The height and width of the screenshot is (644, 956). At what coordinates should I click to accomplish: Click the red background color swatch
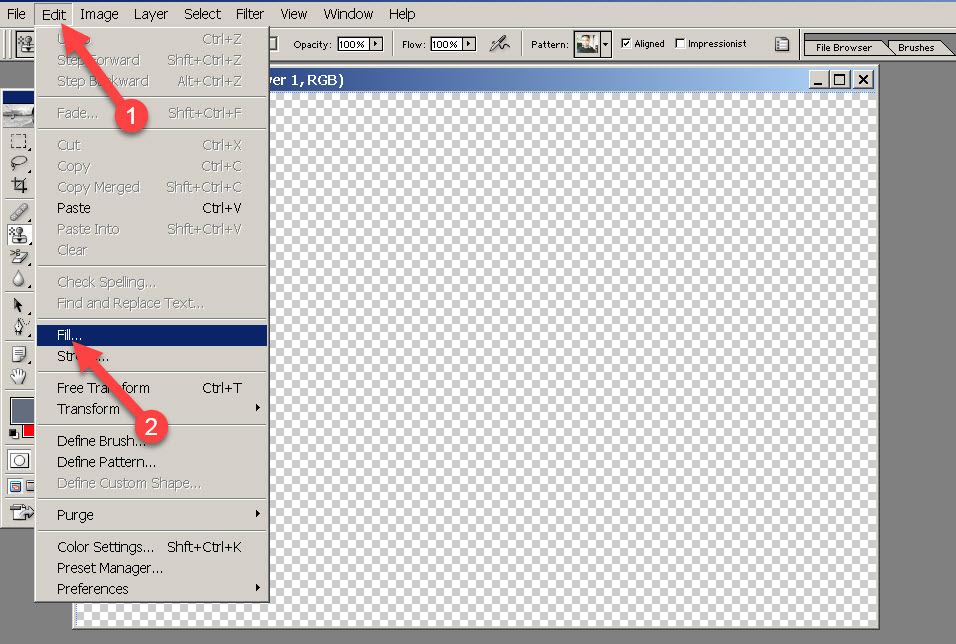[x=29, y=432]
